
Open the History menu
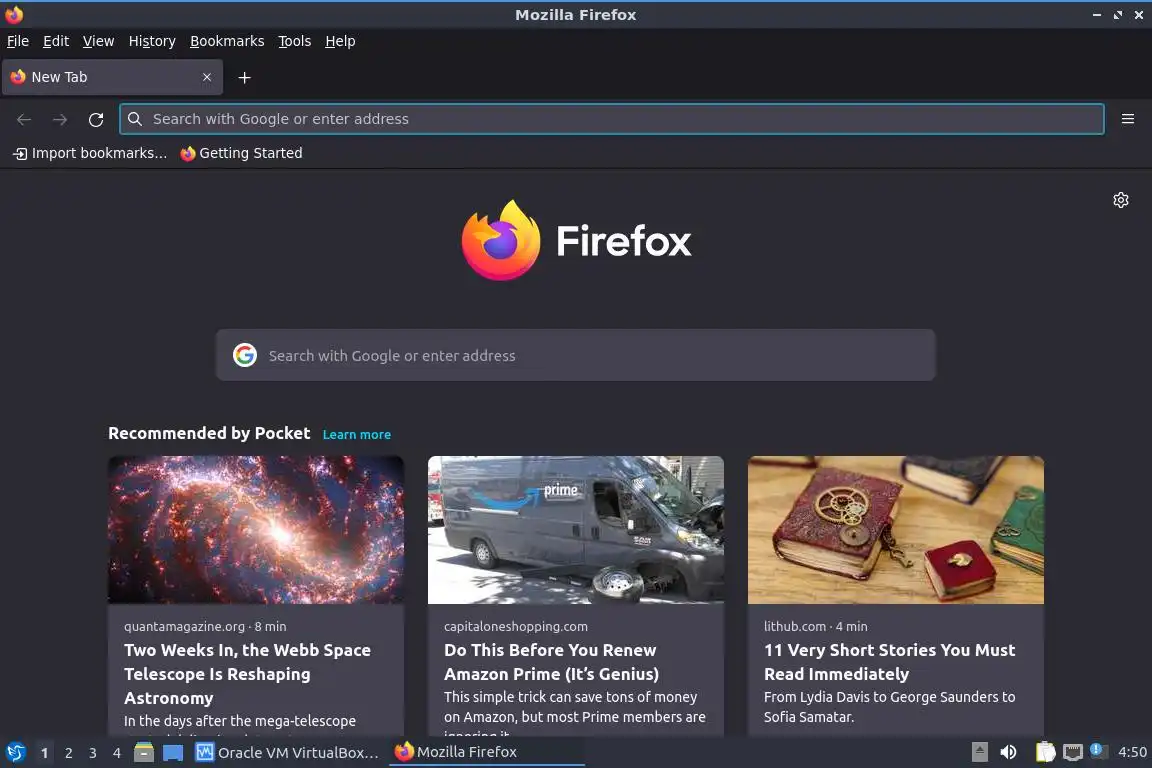point(152,41)
